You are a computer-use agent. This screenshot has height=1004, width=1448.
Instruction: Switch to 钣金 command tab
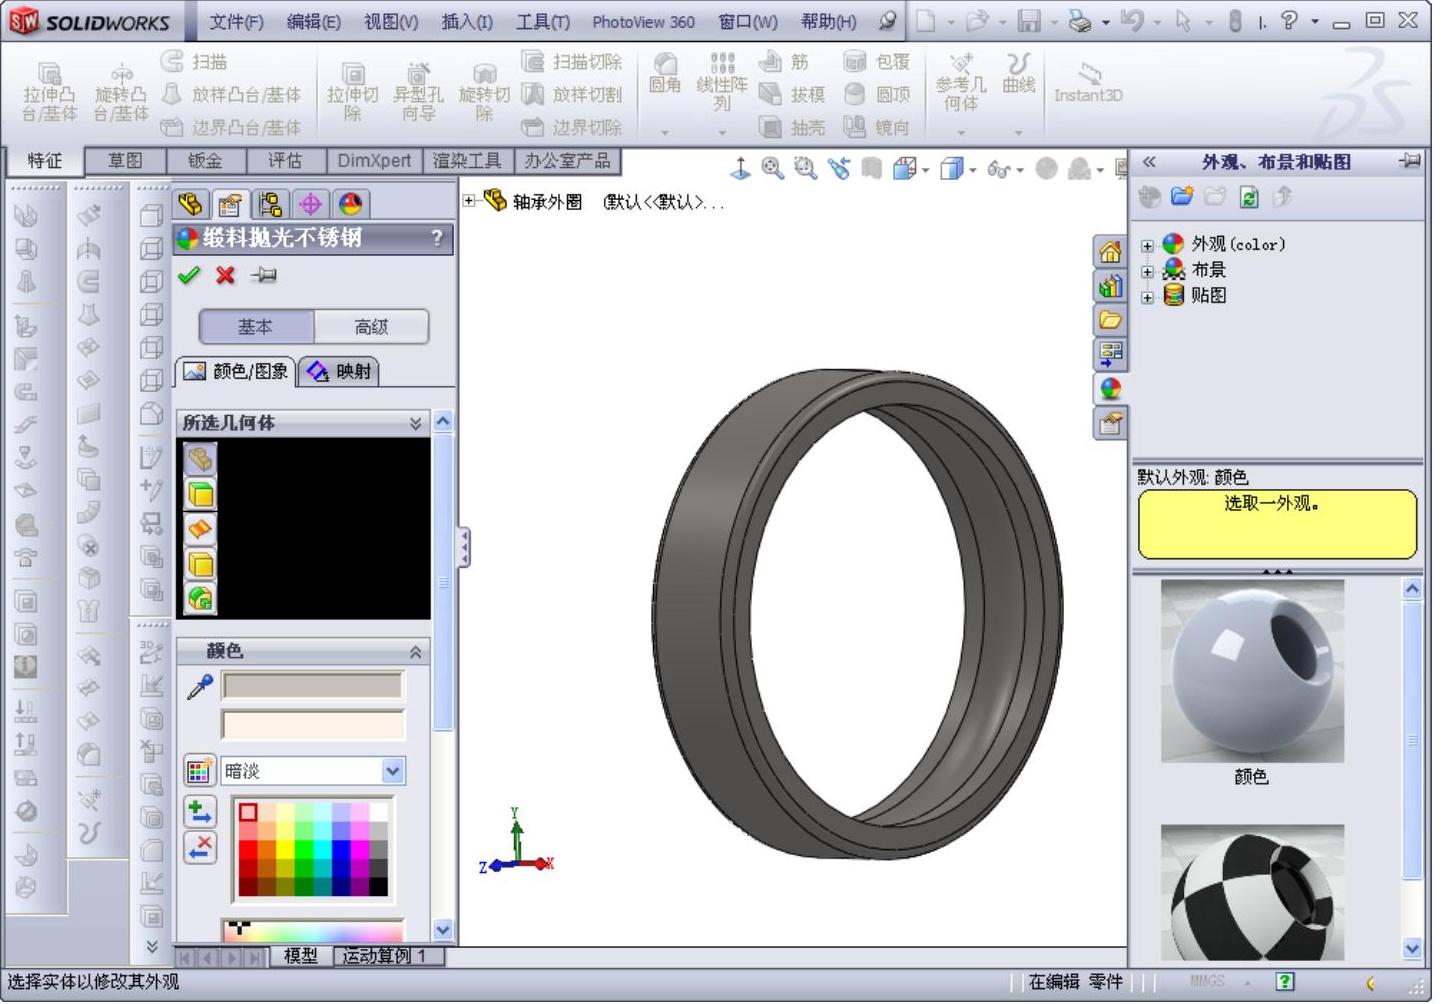click(205, 161)
